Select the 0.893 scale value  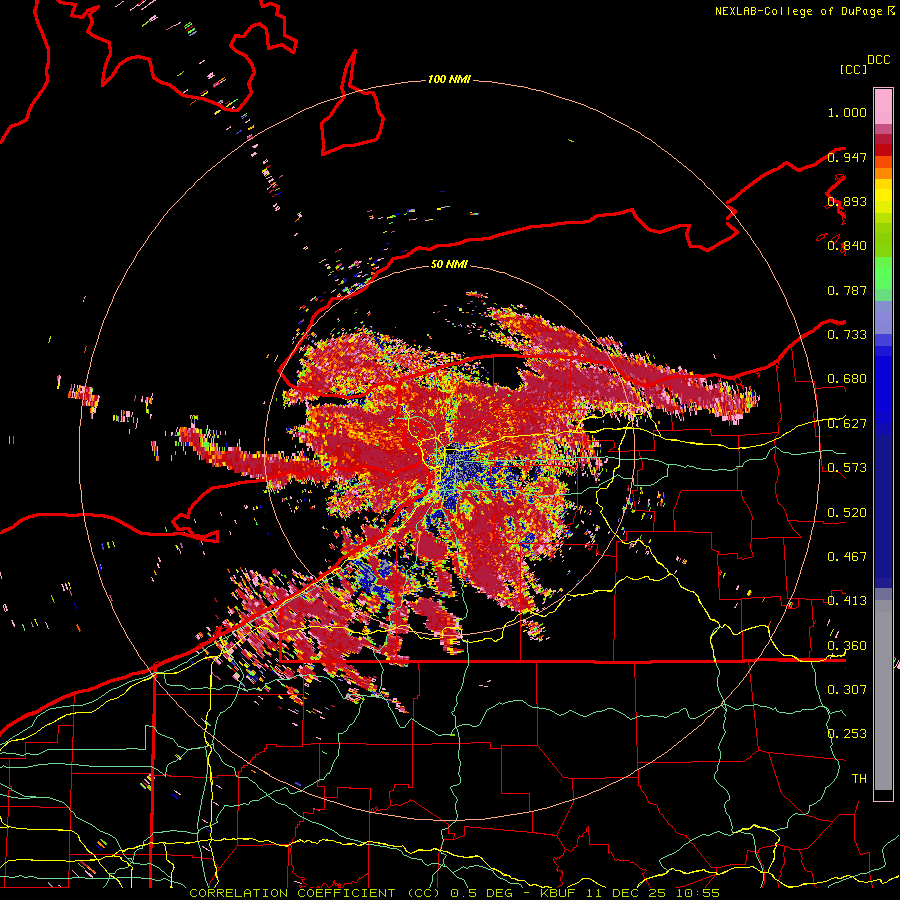point(847,201)
